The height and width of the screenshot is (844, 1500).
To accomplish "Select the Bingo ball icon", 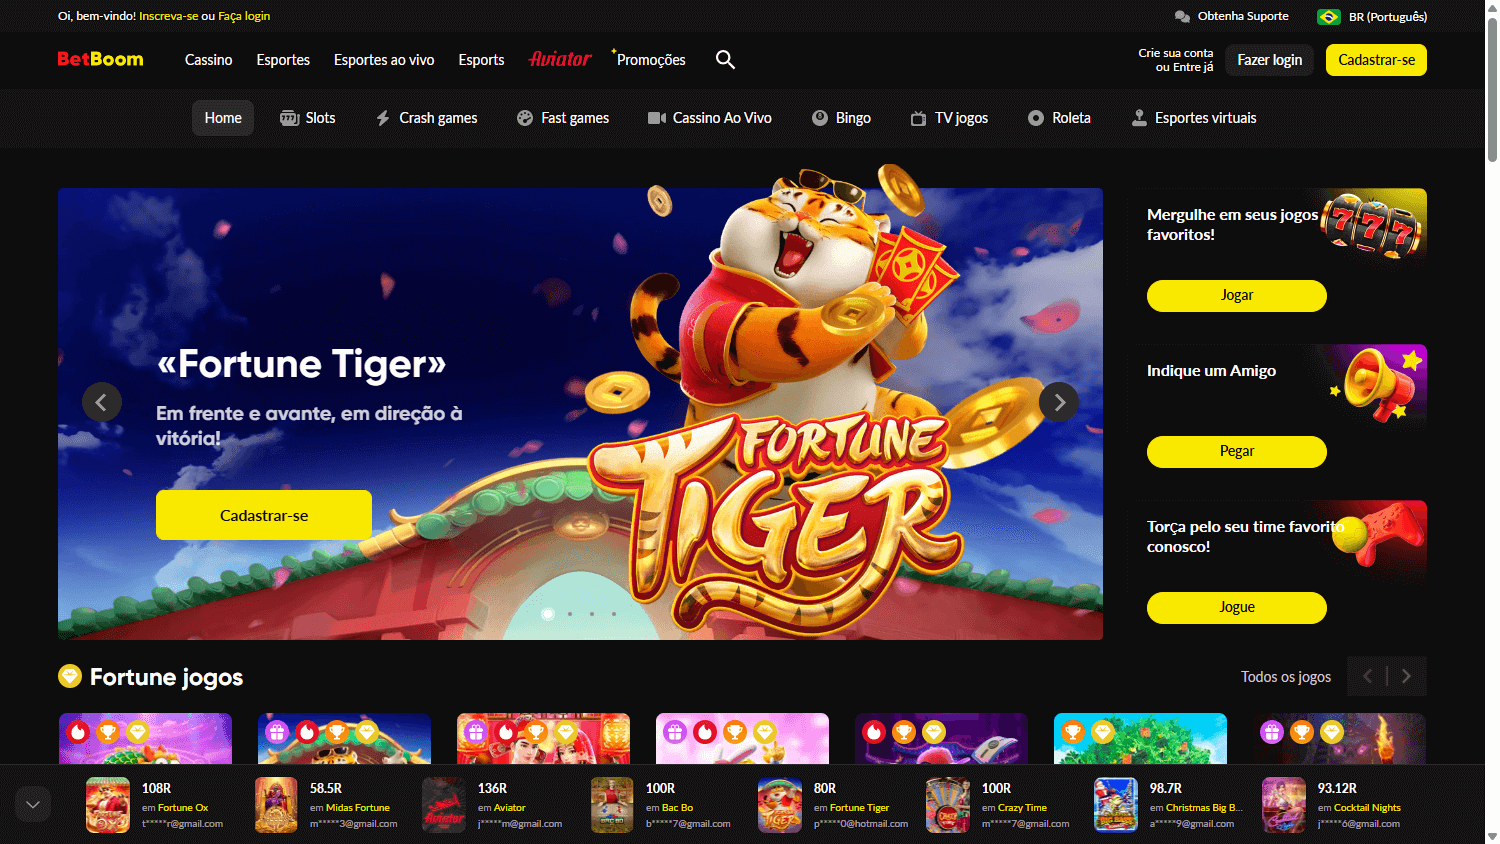I will click(x=819, y=117).
